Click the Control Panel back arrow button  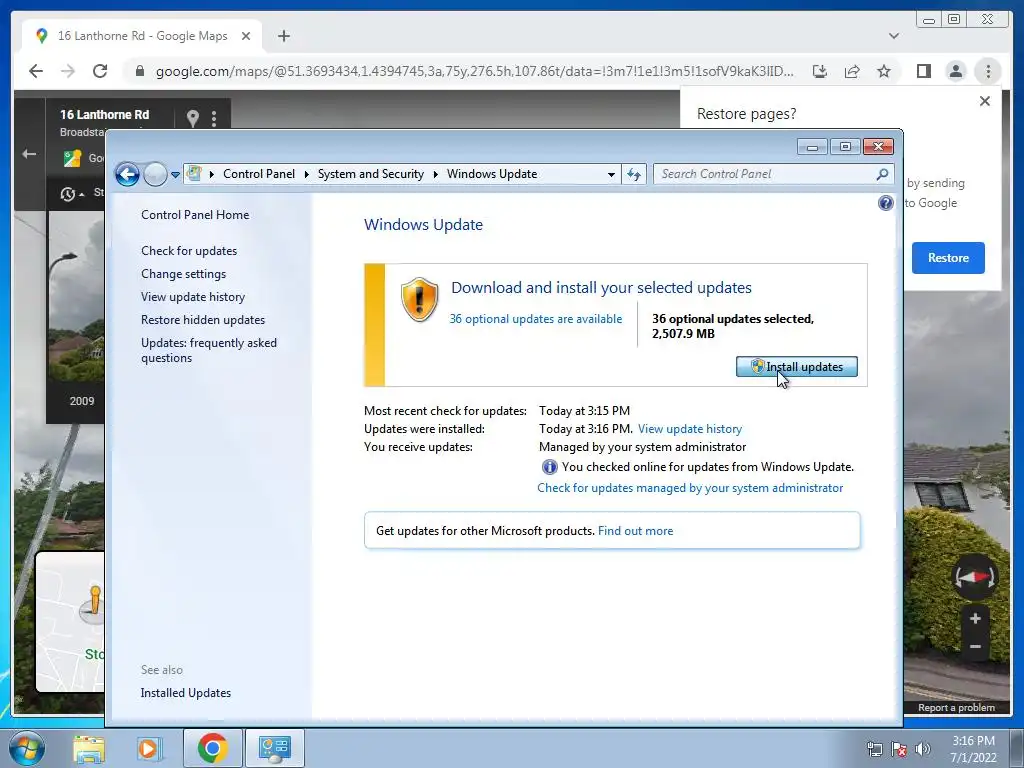127,174
